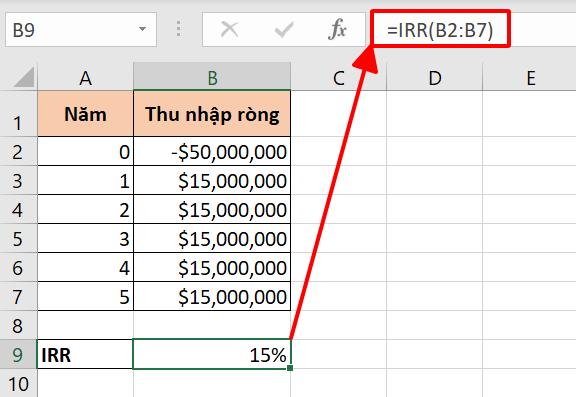
Task: Click the $15,000,000 cell in row 6
Action: point(212,267)
